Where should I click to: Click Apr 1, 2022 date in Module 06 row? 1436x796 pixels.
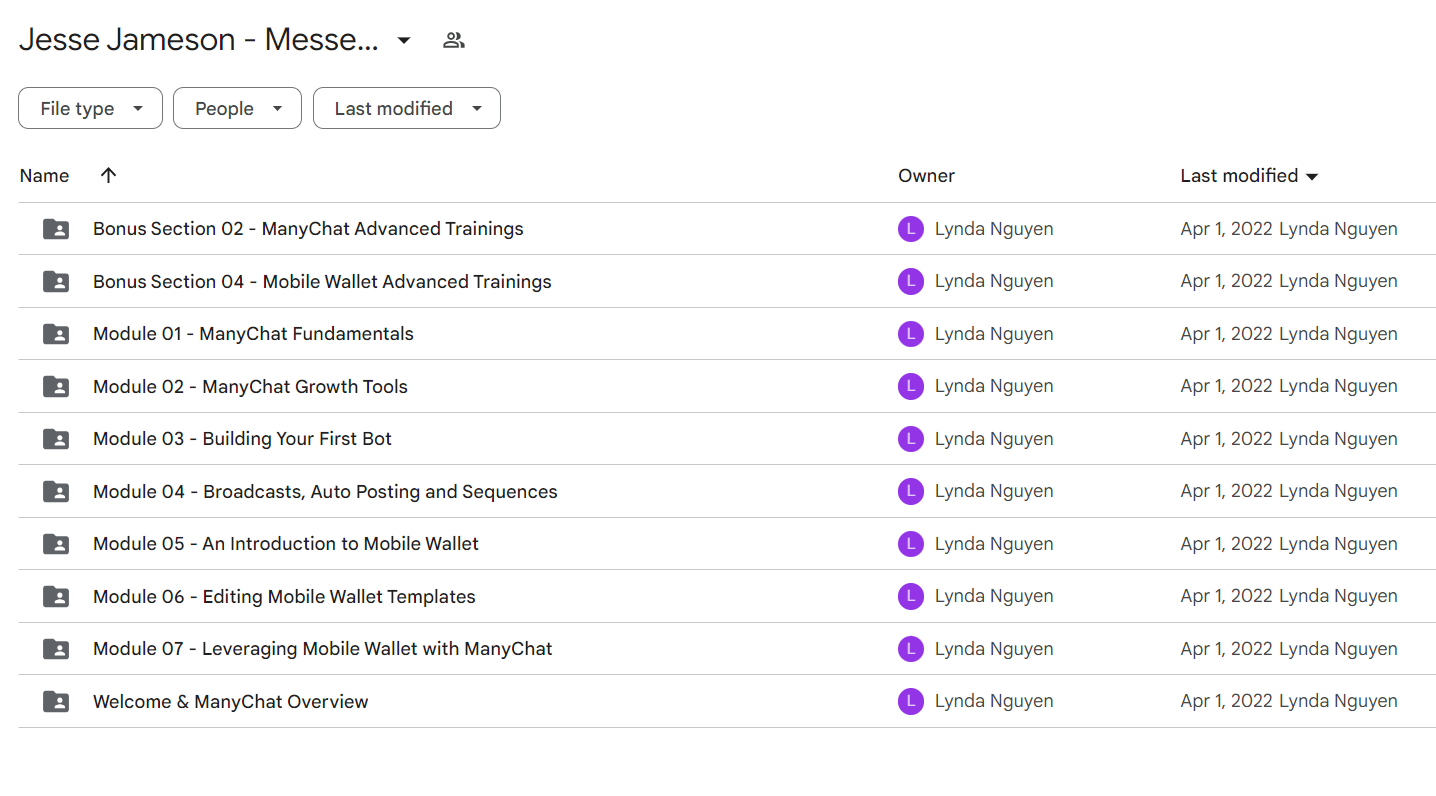coord(1226,597)
